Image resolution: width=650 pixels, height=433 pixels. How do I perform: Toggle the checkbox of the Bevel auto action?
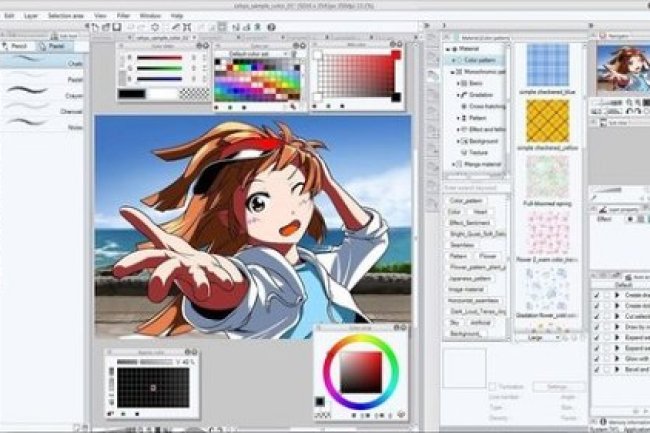(597, 369)
